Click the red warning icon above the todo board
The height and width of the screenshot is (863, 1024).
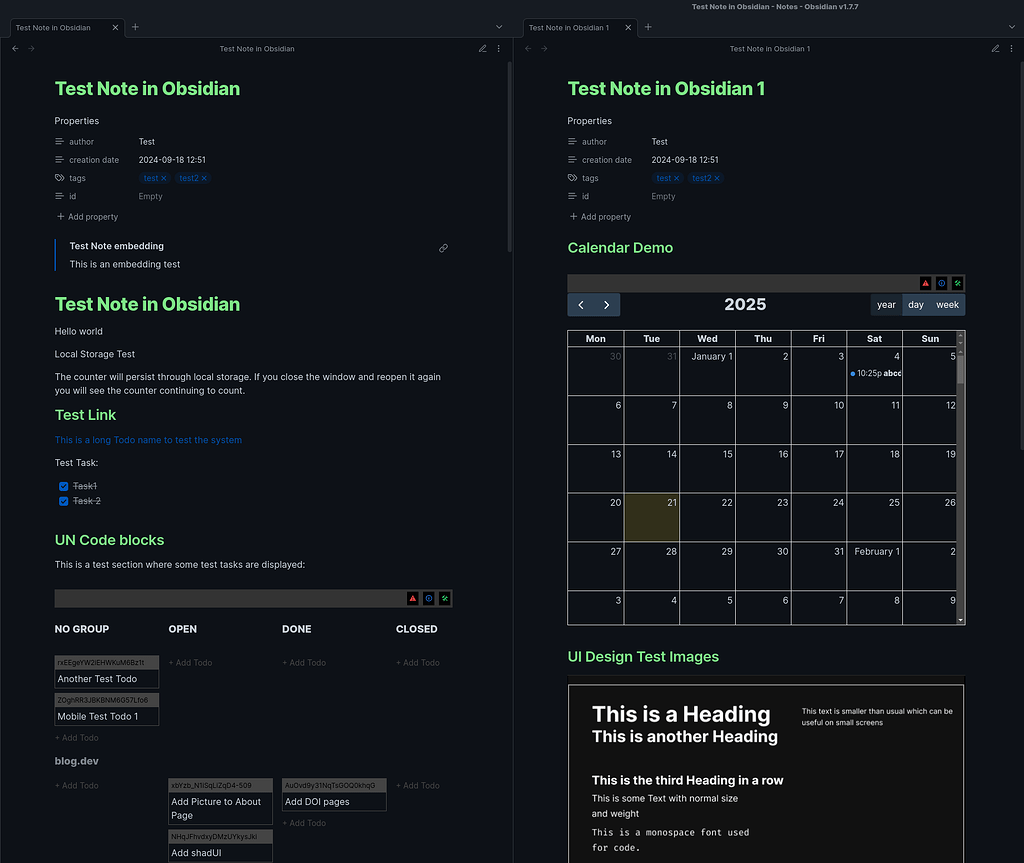[x=413, y=598]
